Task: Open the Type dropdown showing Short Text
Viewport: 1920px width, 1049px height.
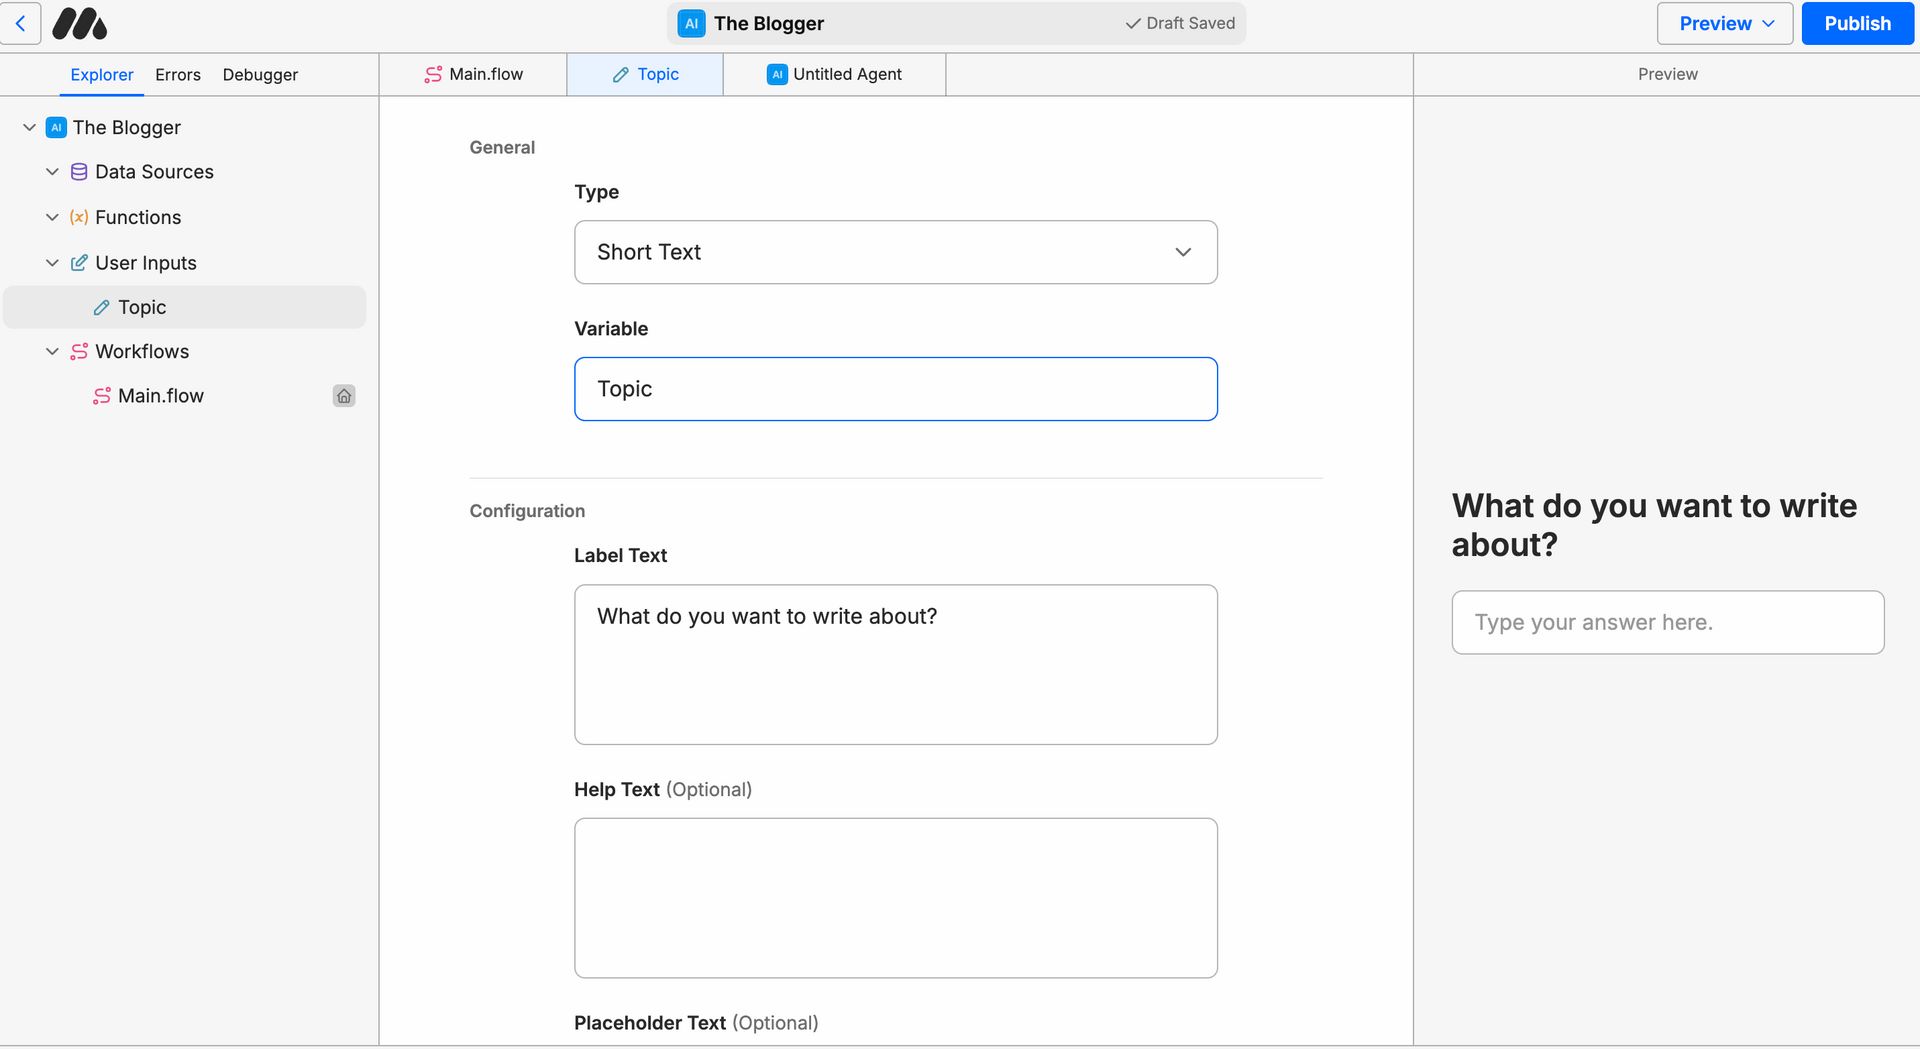Action: pyautogui.click(x=896, y=252)
